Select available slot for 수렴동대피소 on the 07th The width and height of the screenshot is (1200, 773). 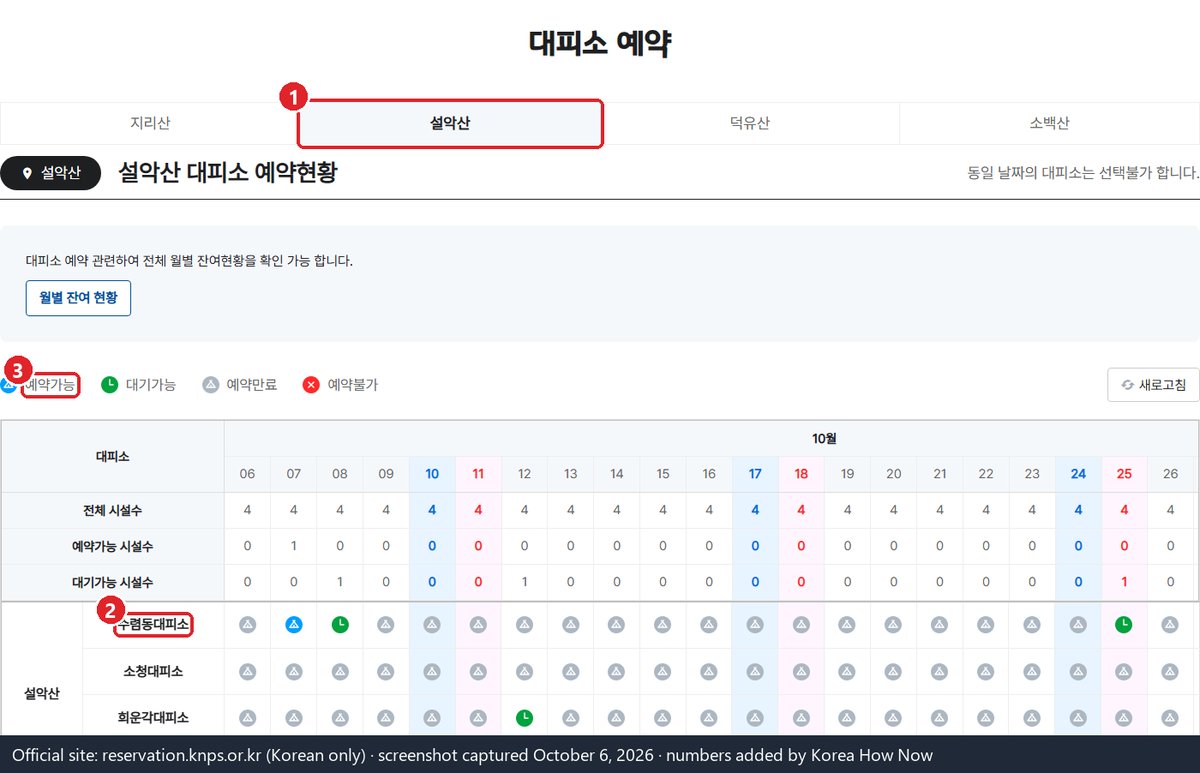[293, 624]
